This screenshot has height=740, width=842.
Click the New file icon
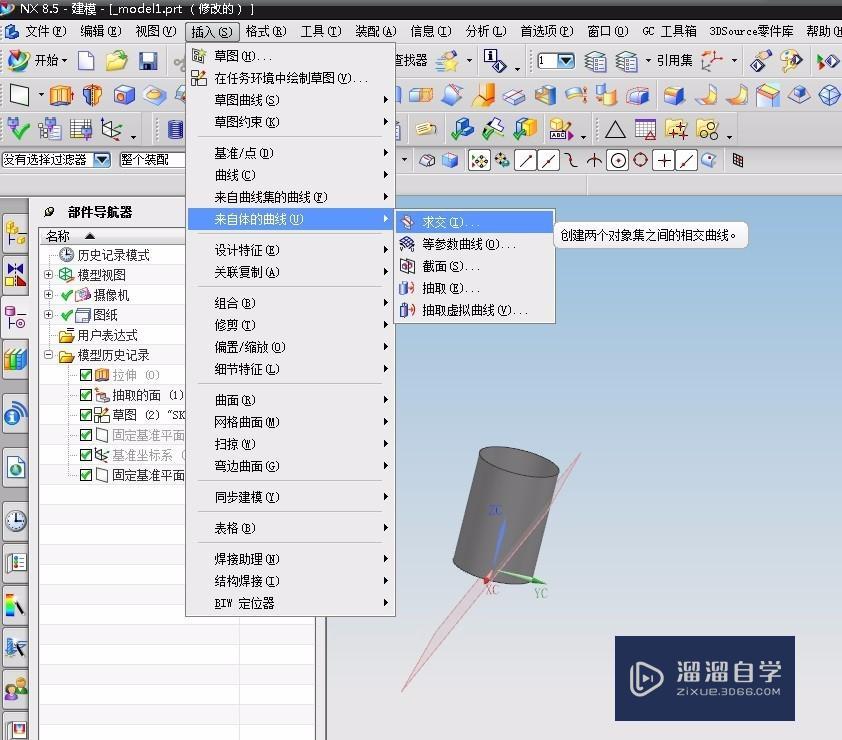pyautogui.click(x=86, y=61)
